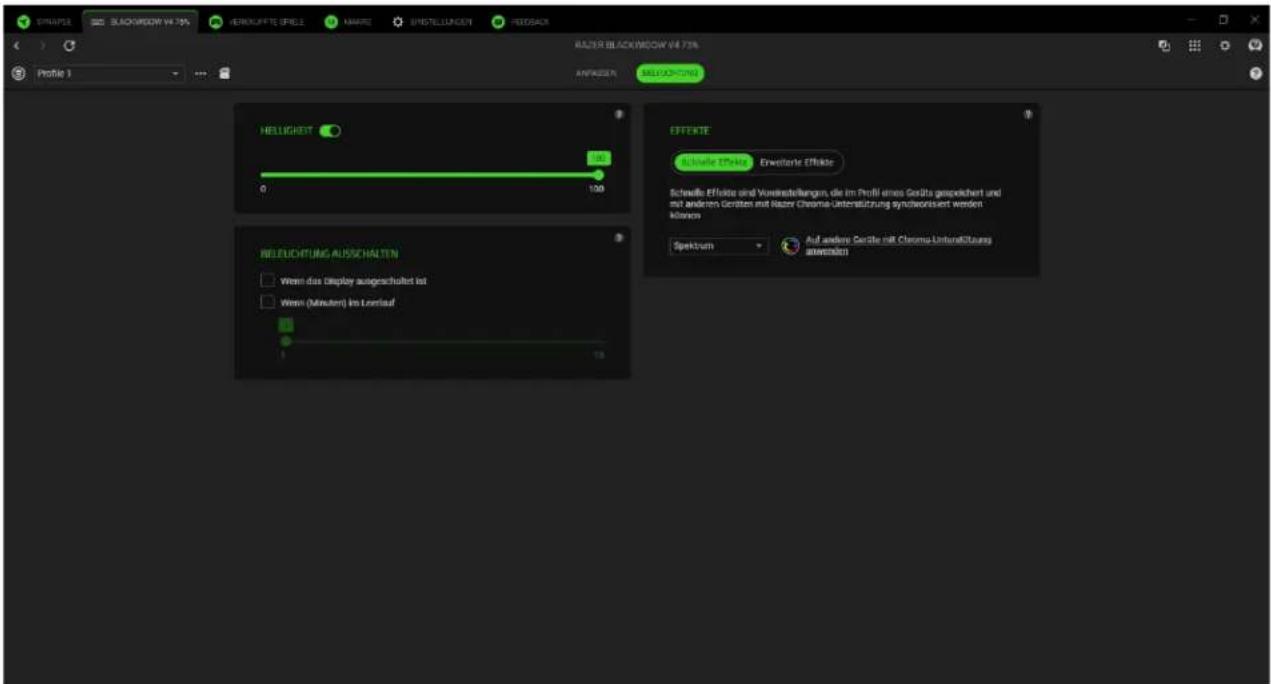Screen dimensions: 1271x684
Task: Go back with the left arrow
Action: [17, 47]
